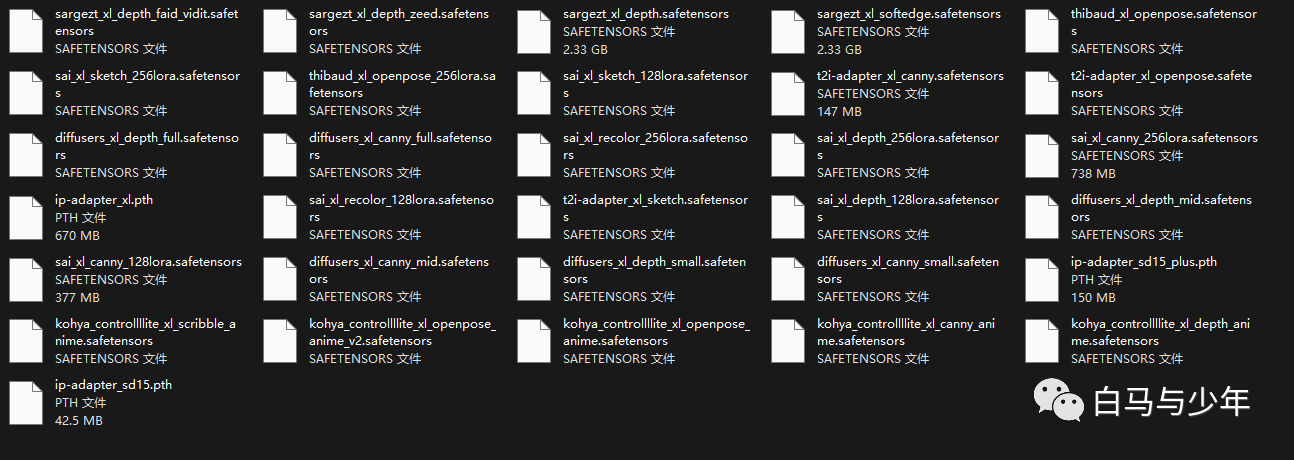Viewport: 1294px width, 460px height.
Task: Click the sai_xl_canny_256lora.safetensors file icon
Action: pos(1042,155)
